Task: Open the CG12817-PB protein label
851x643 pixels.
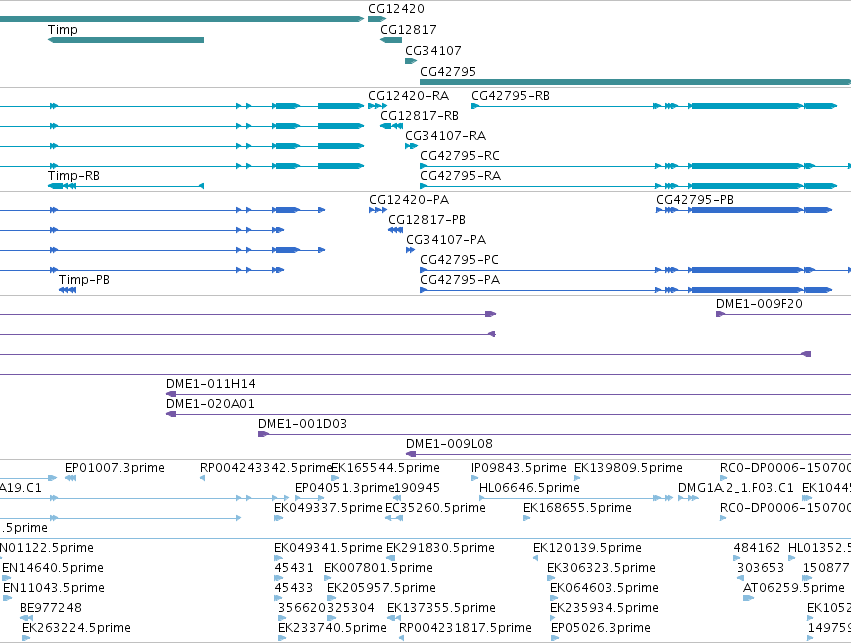Action: 427,220
